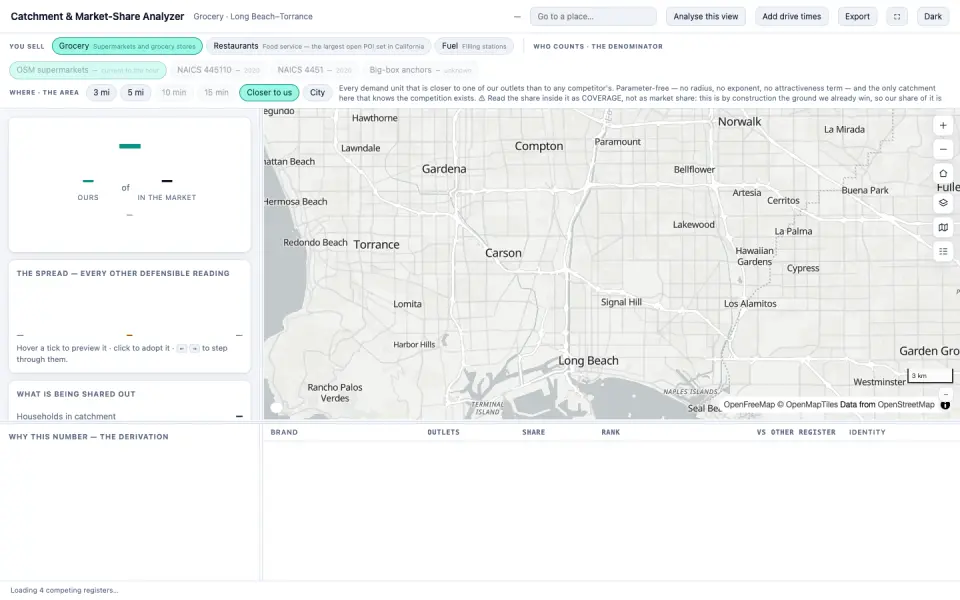Click the left tick in the spread

coord(20,335)
